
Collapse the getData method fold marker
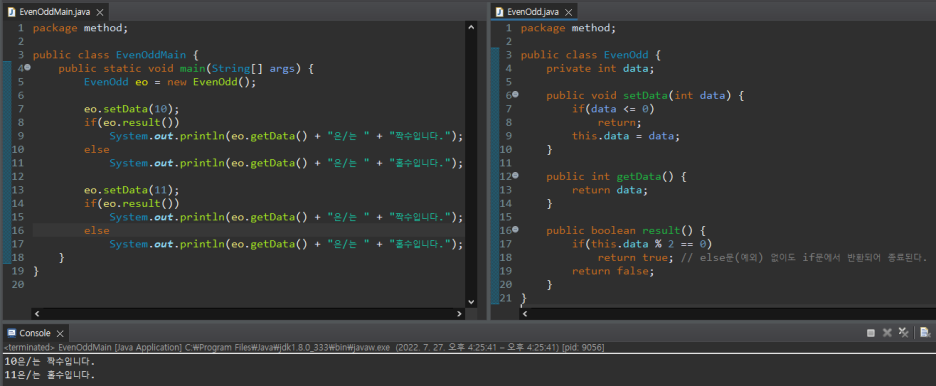click(x=515, y=175)
